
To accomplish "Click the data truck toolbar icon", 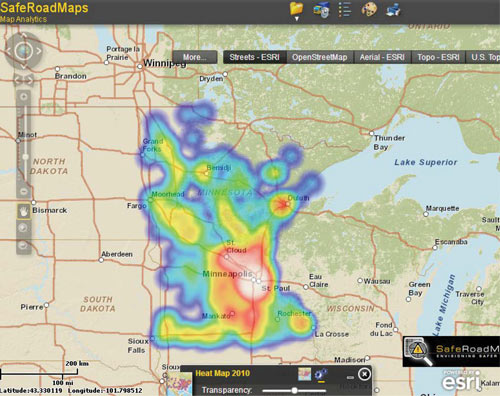I will (x=322, y=9).
